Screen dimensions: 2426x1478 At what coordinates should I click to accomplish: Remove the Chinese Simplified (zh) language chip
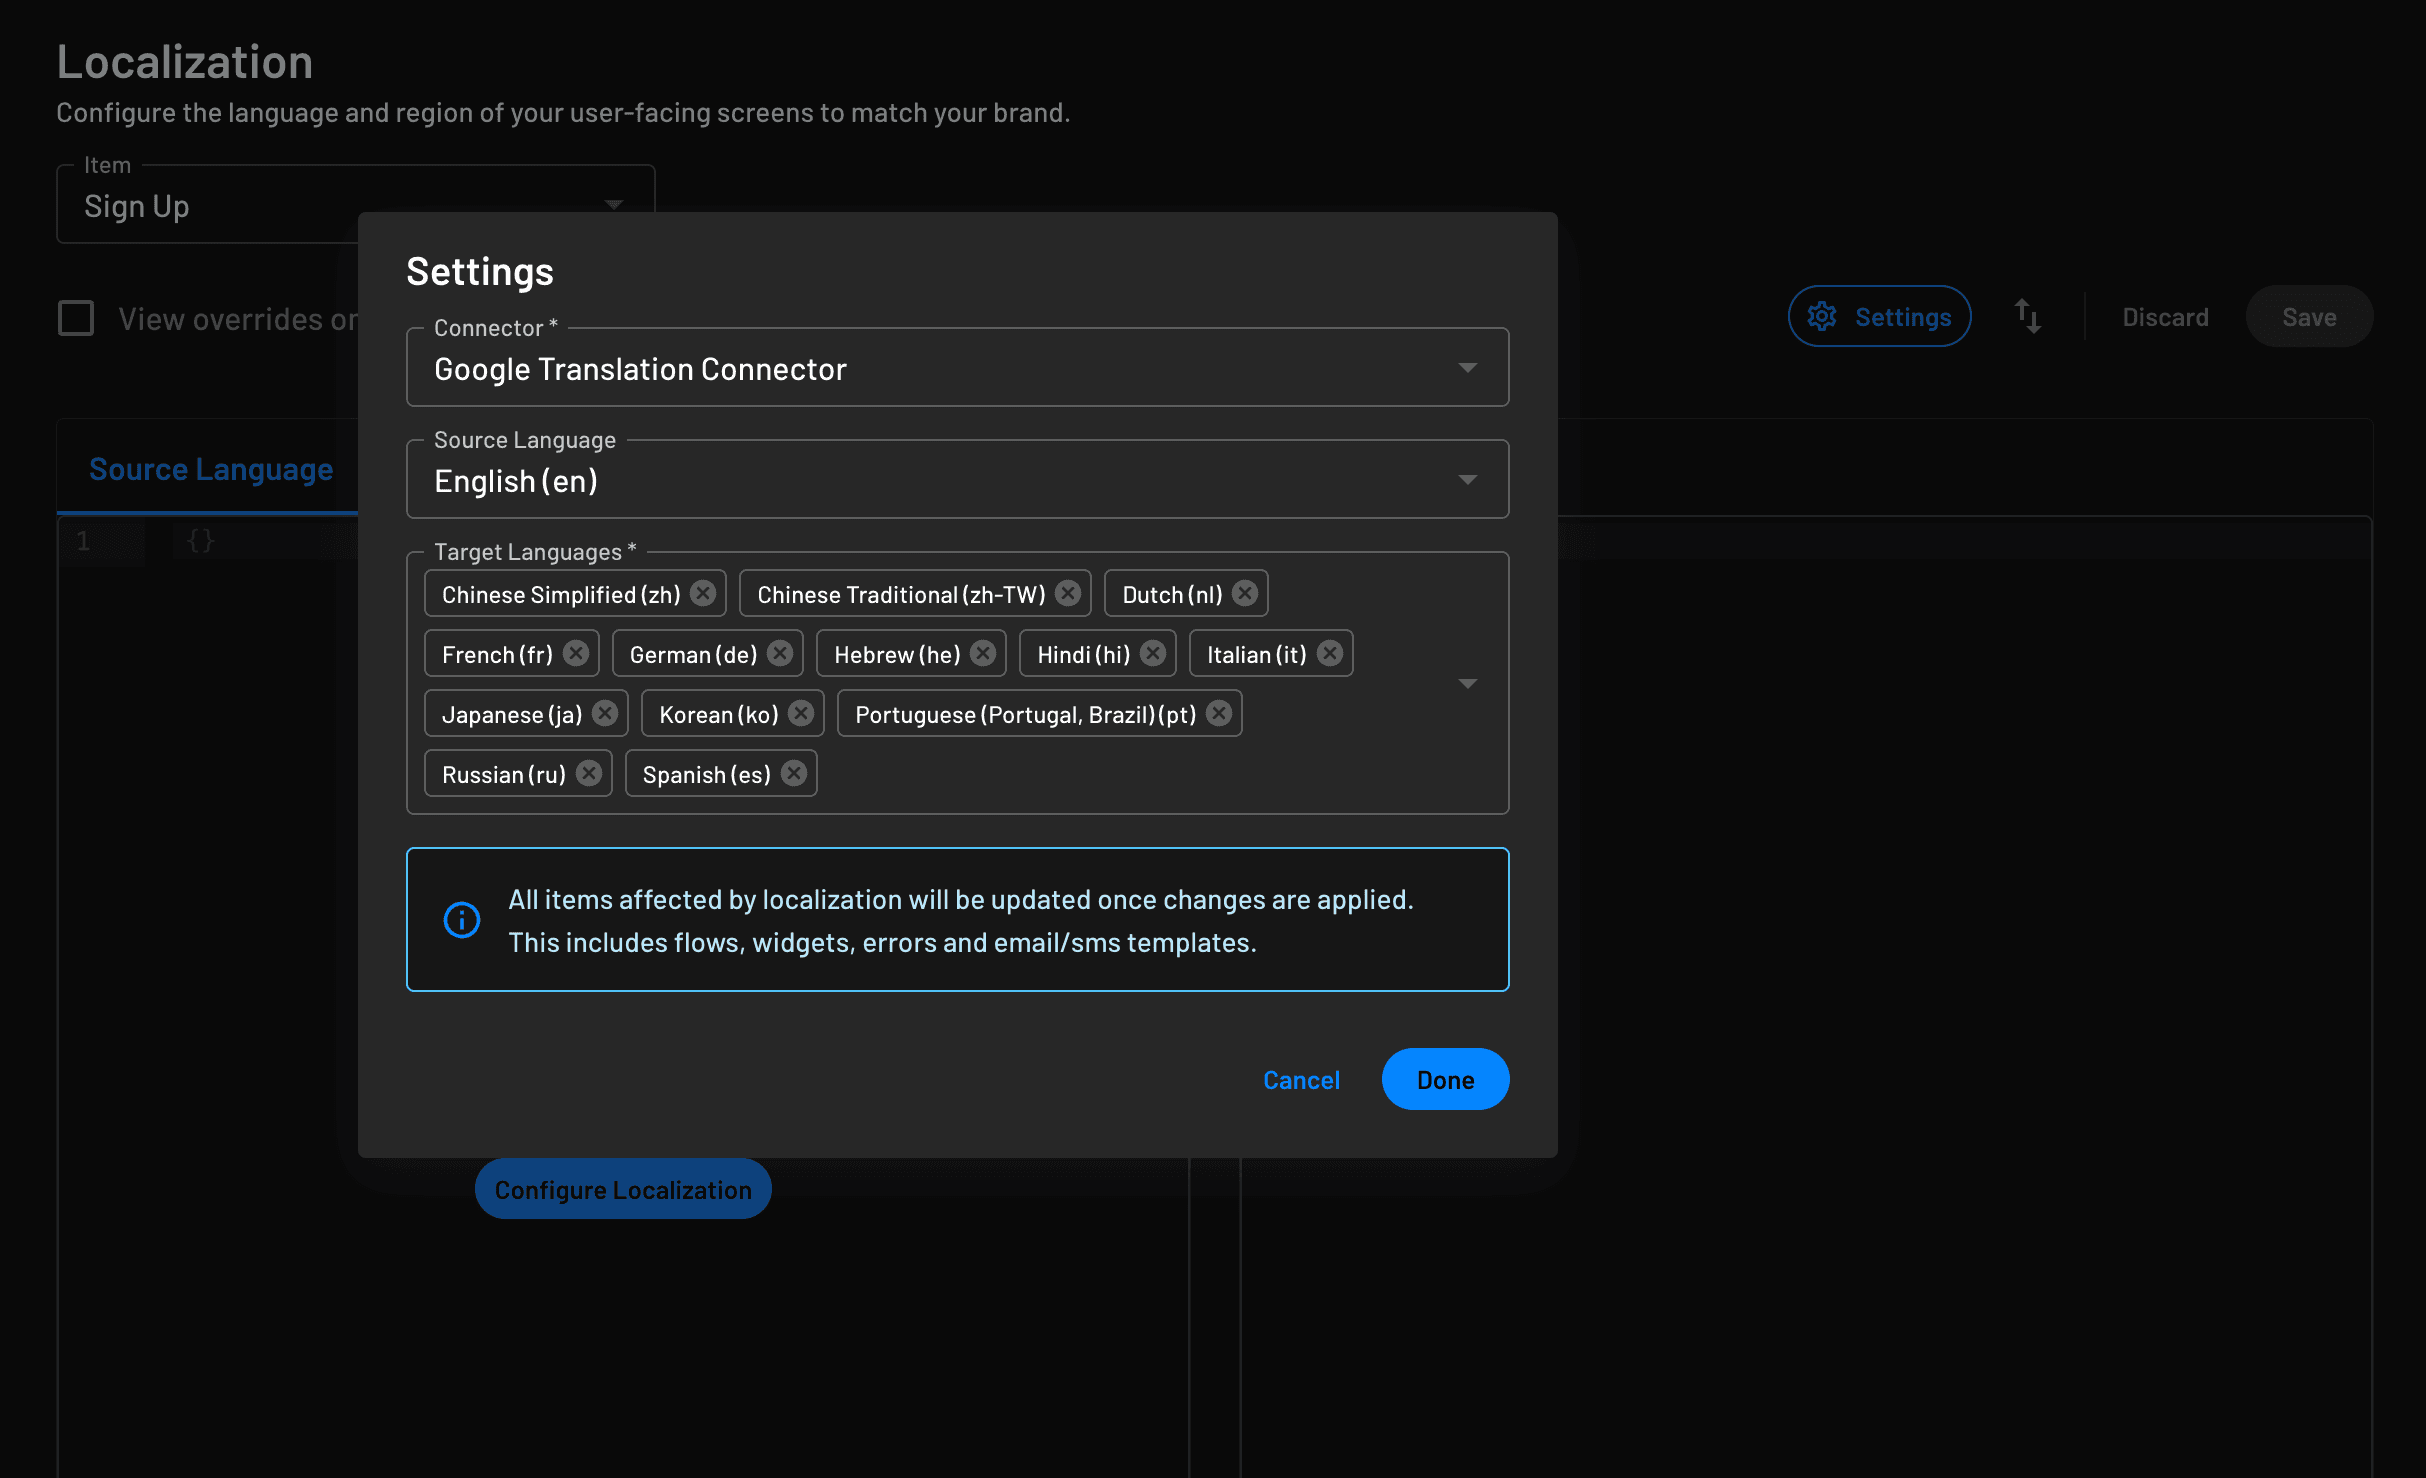[703, 593]
